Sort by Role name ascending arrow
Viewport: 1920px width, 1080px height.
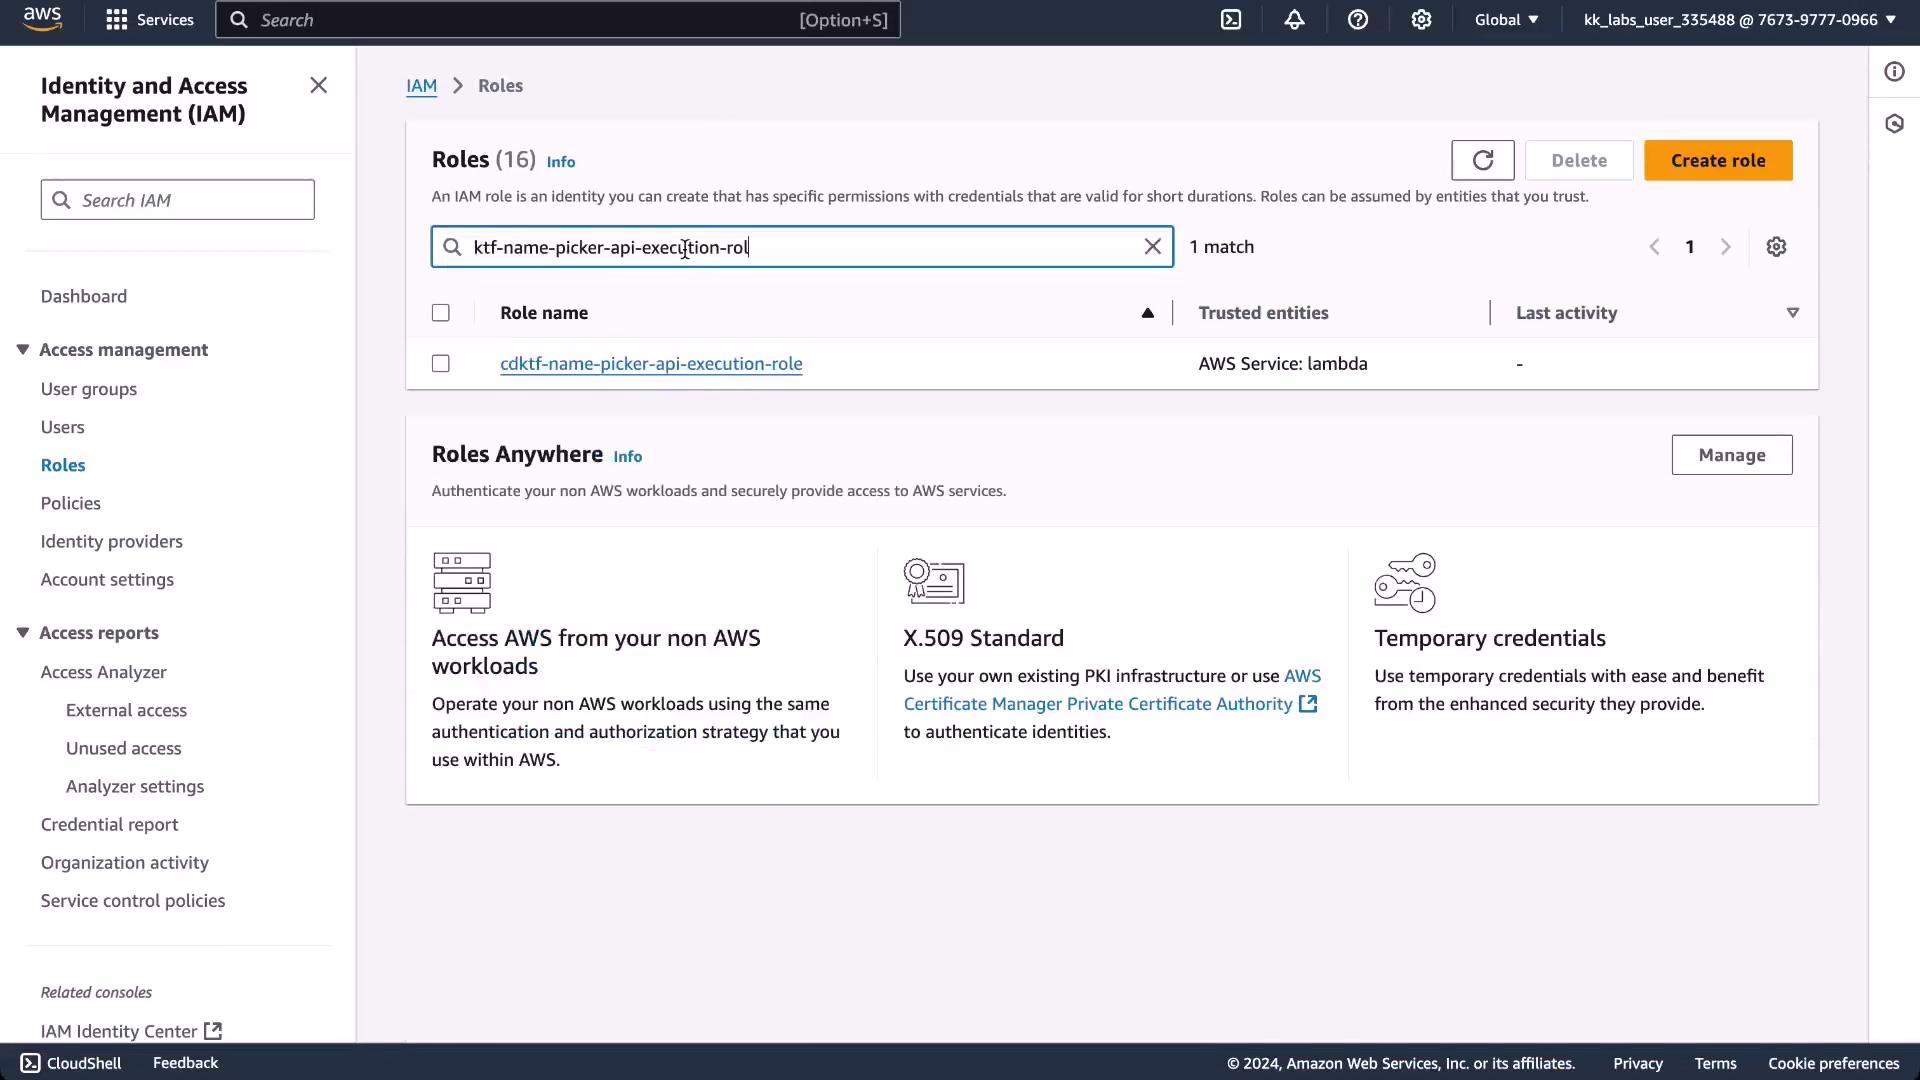coord(1148,313)
